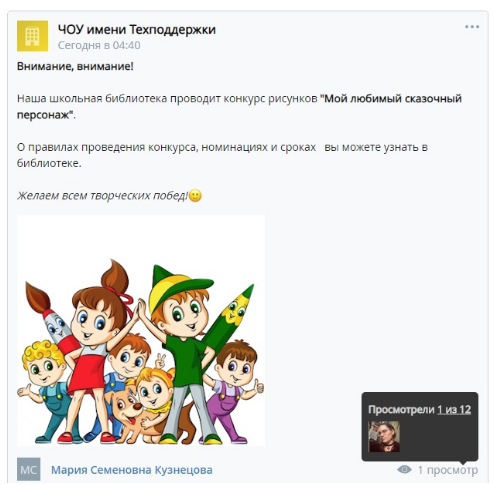Click the bold contest title Мой любимый сказочный
Image resolution: width=494 pixels, height=485 pixels.
(x=392, y=99)
